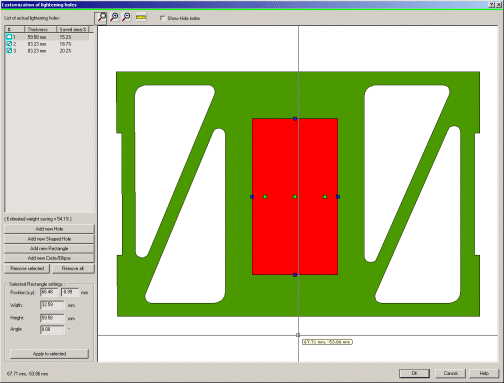The image size is (504, 383).
Task: Sort list by Saved area % column header
Action: (72, 29)
